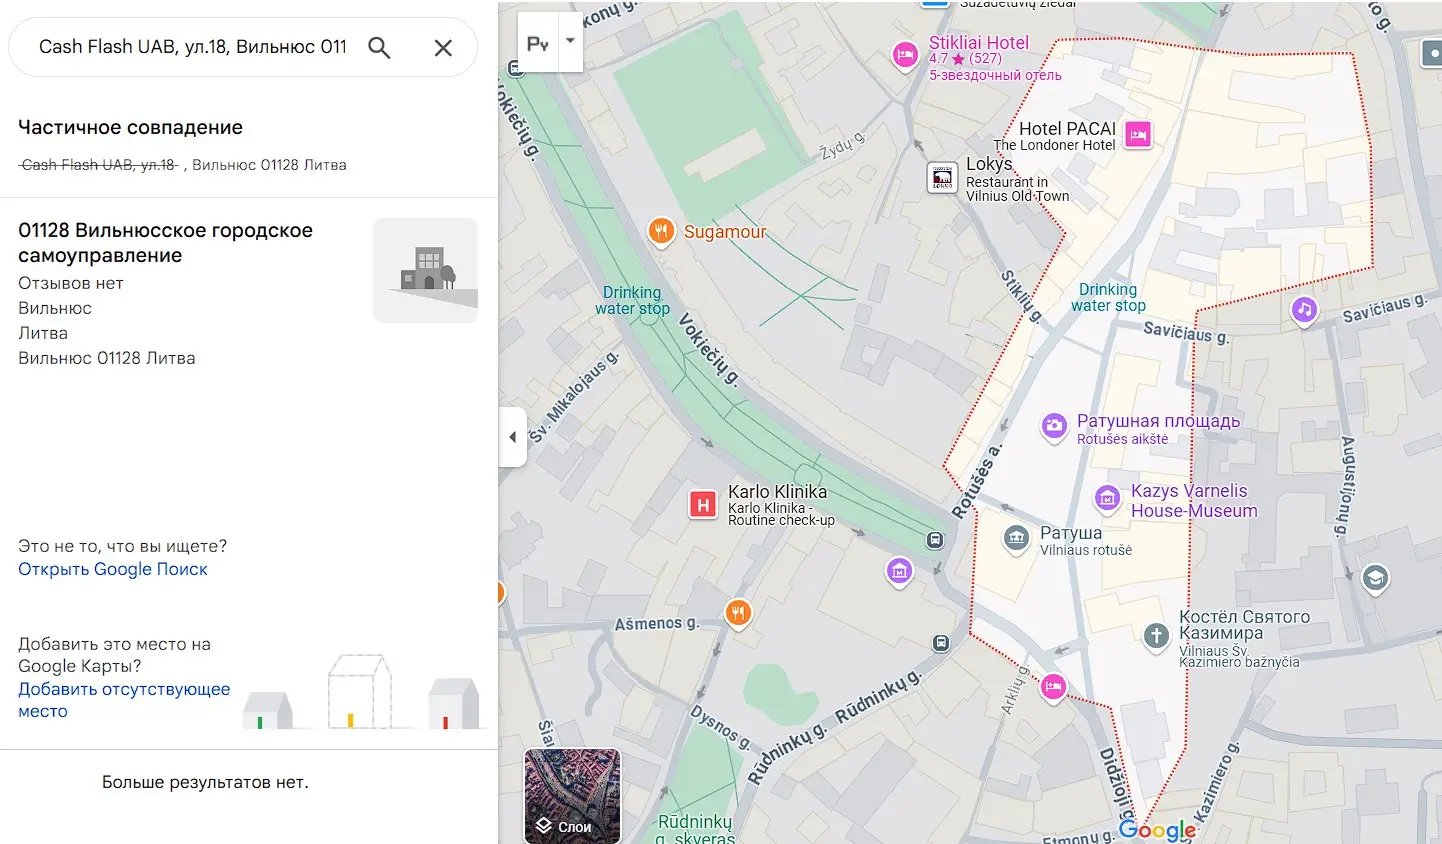Select the Lokys restaurant marker

pyautogui.click(x=942, y=178)
